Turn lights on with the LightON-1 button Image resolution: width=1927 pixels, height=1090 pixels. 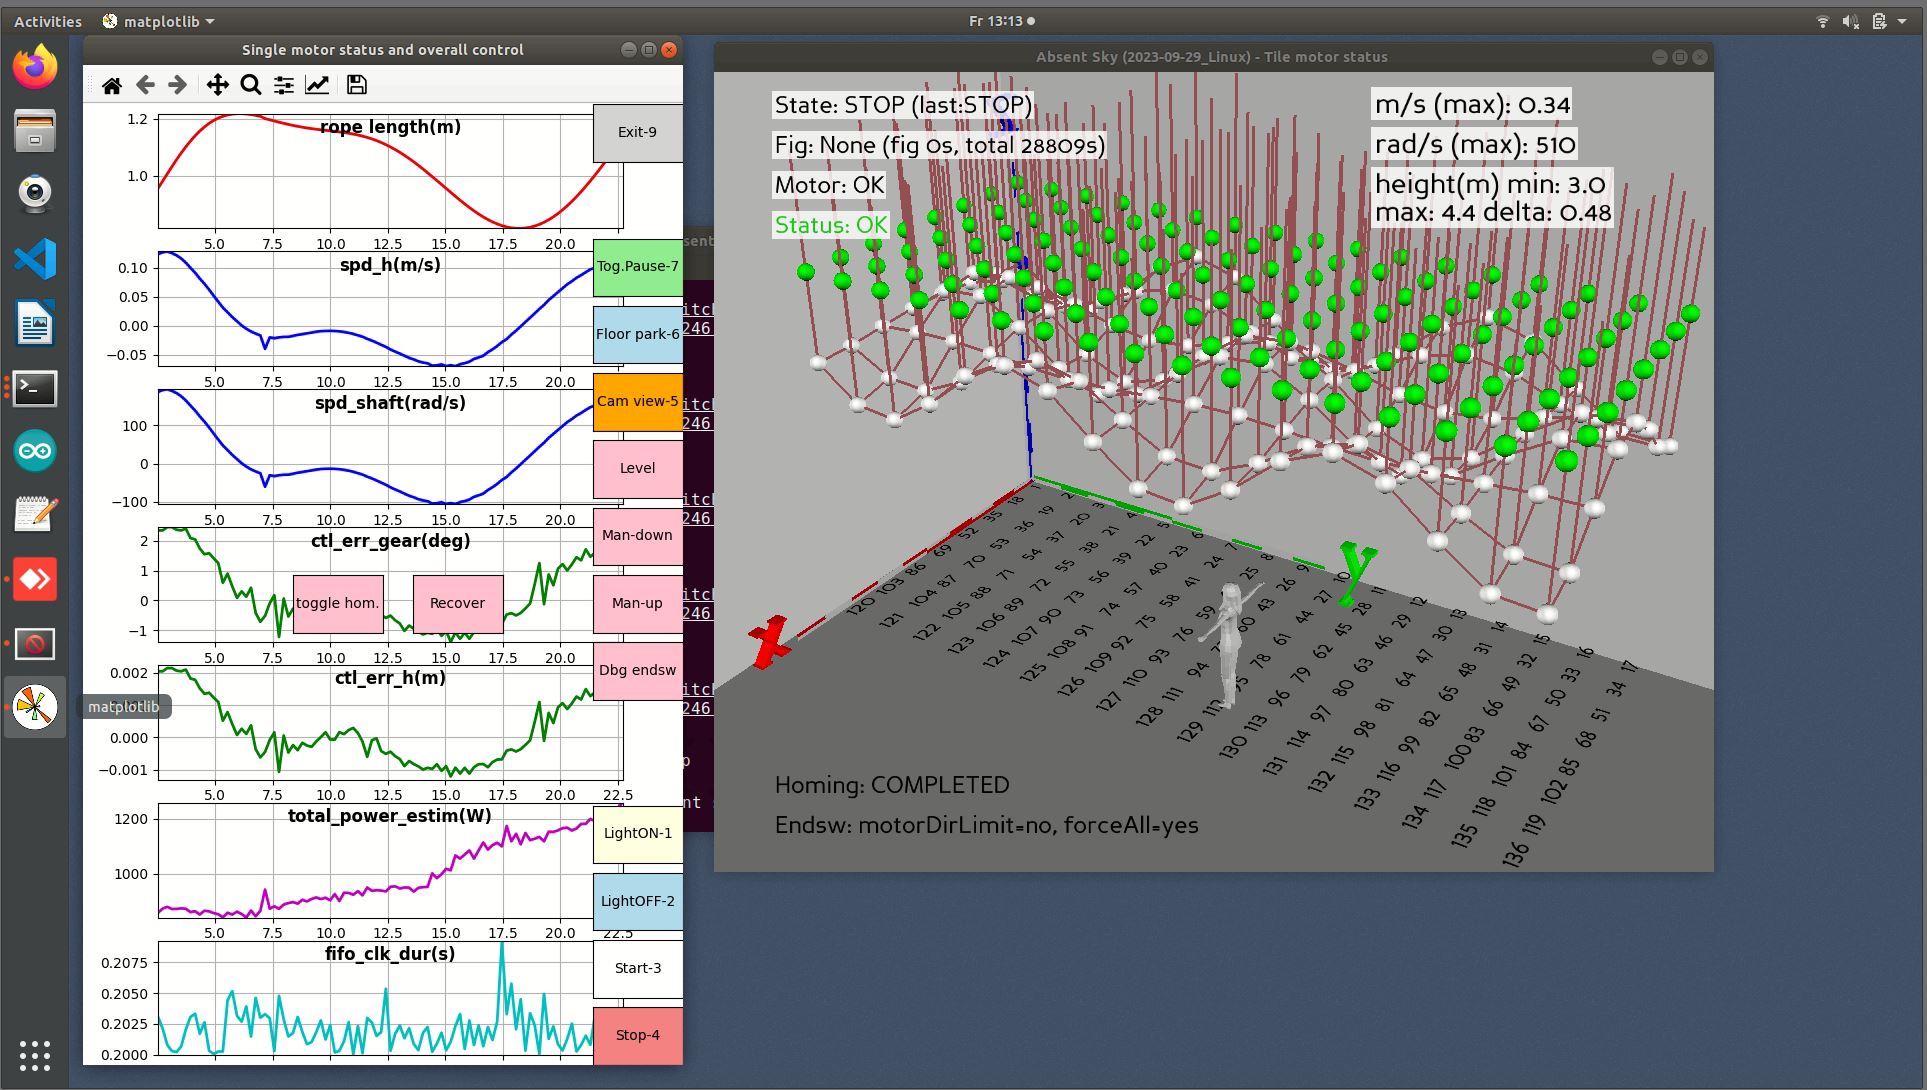click(637, 834)
